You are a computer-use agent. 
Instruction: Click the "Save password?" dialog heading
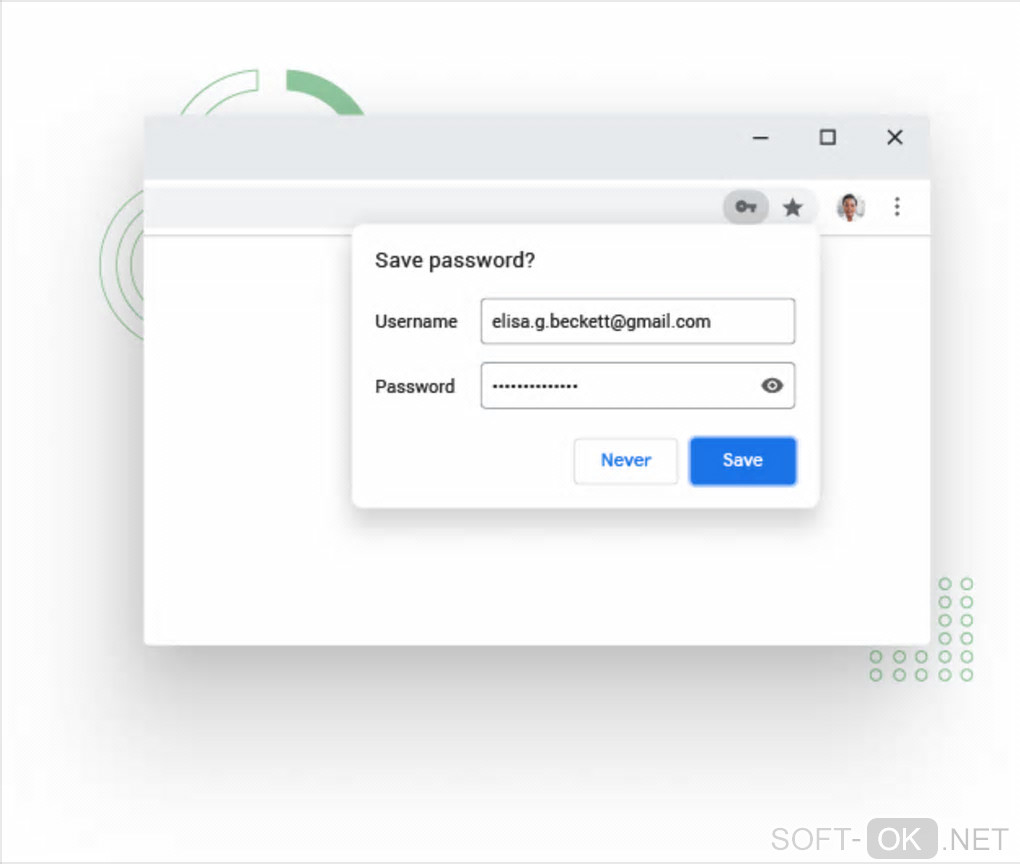455,260
